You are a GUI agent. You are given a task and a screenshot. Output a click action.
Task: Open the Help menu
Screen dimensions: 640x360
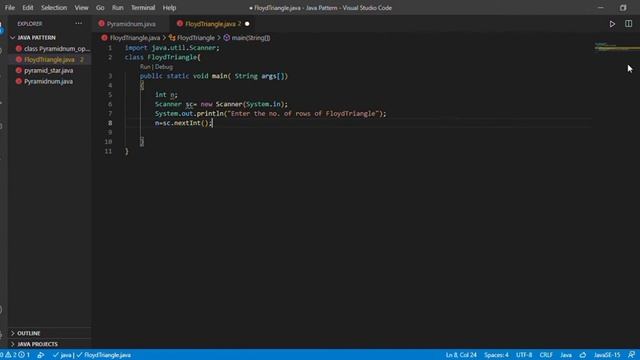[x=169, y=8]
